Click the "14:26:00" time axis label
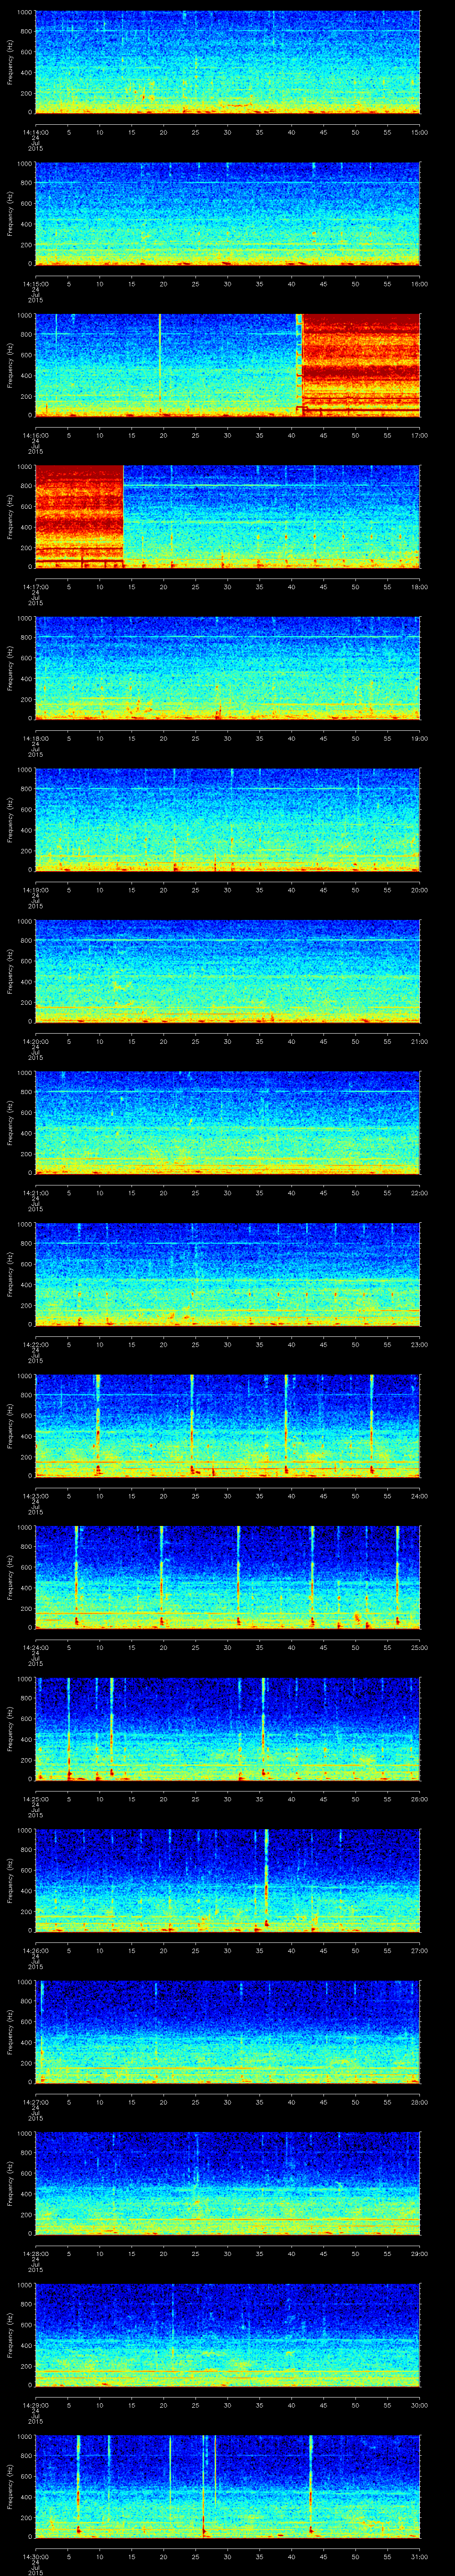The height and width of the screenshot is (2576, 455). point(35,1950)
